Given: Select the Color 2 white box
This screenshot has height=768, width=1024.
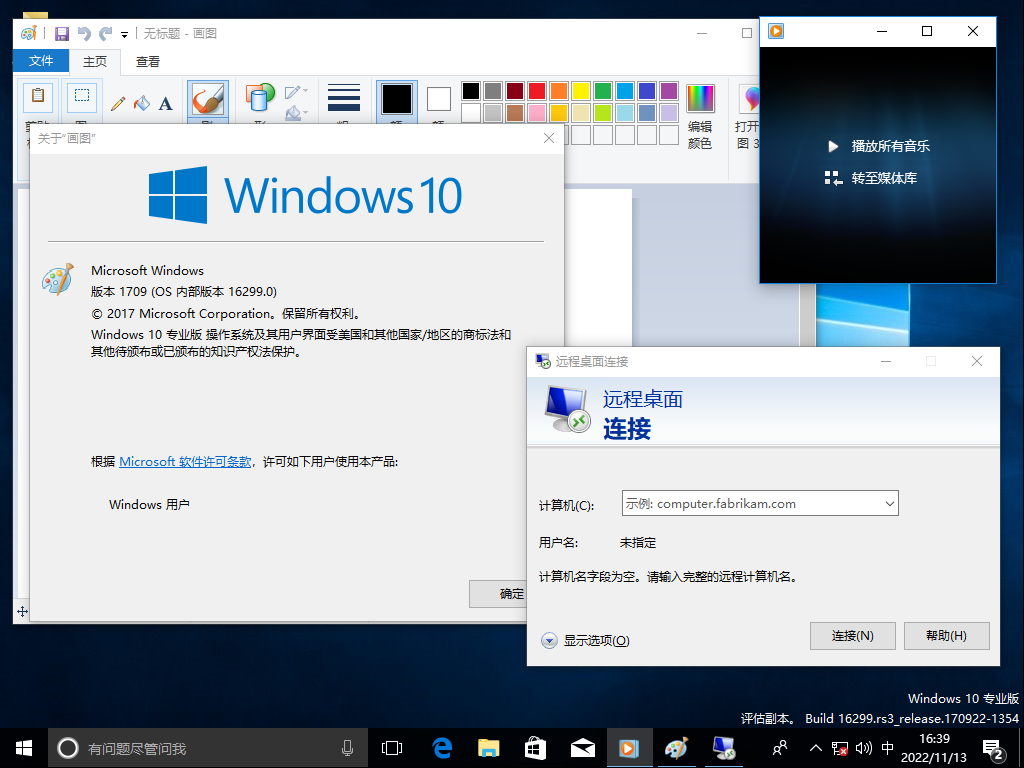Looking at the screenshot, I should pyautogui.click(x=439, y=99).
